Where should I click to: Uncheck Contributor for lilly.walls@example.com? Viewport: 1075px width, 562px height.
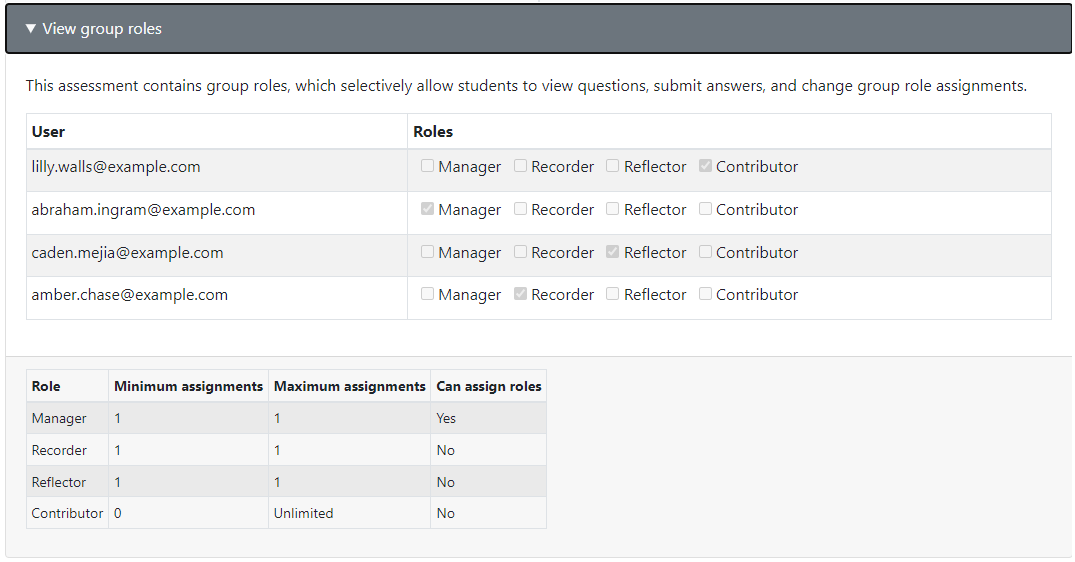(x=705, y=166)
